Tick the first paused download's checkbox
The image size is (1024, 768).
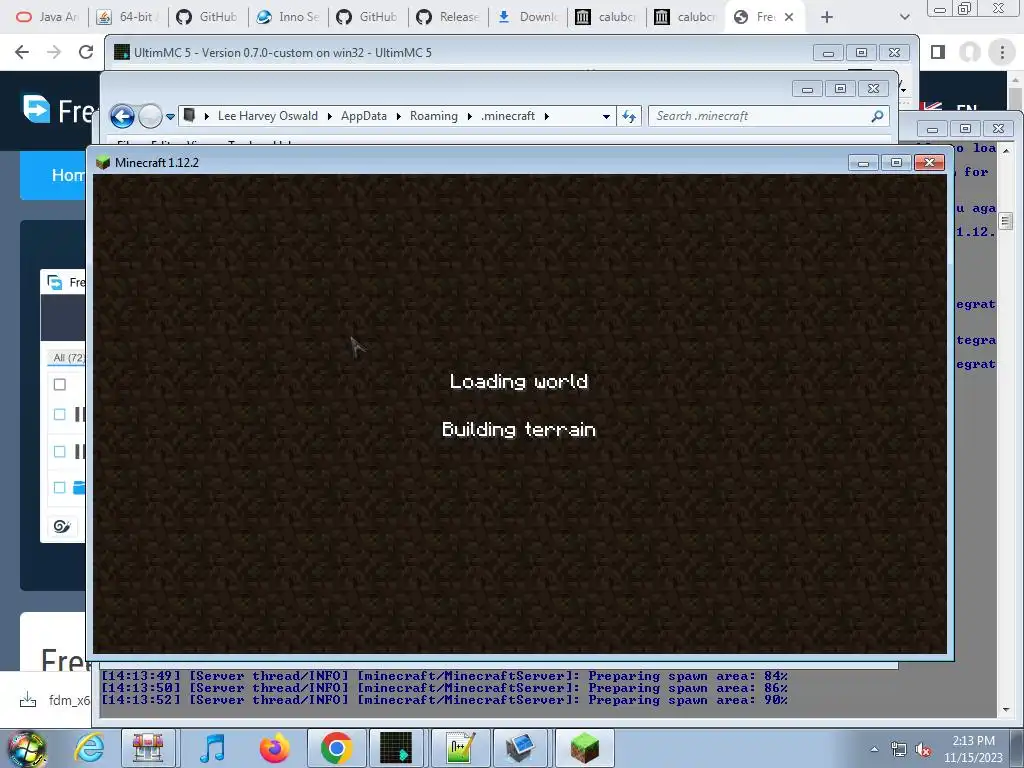pos(59,414)
